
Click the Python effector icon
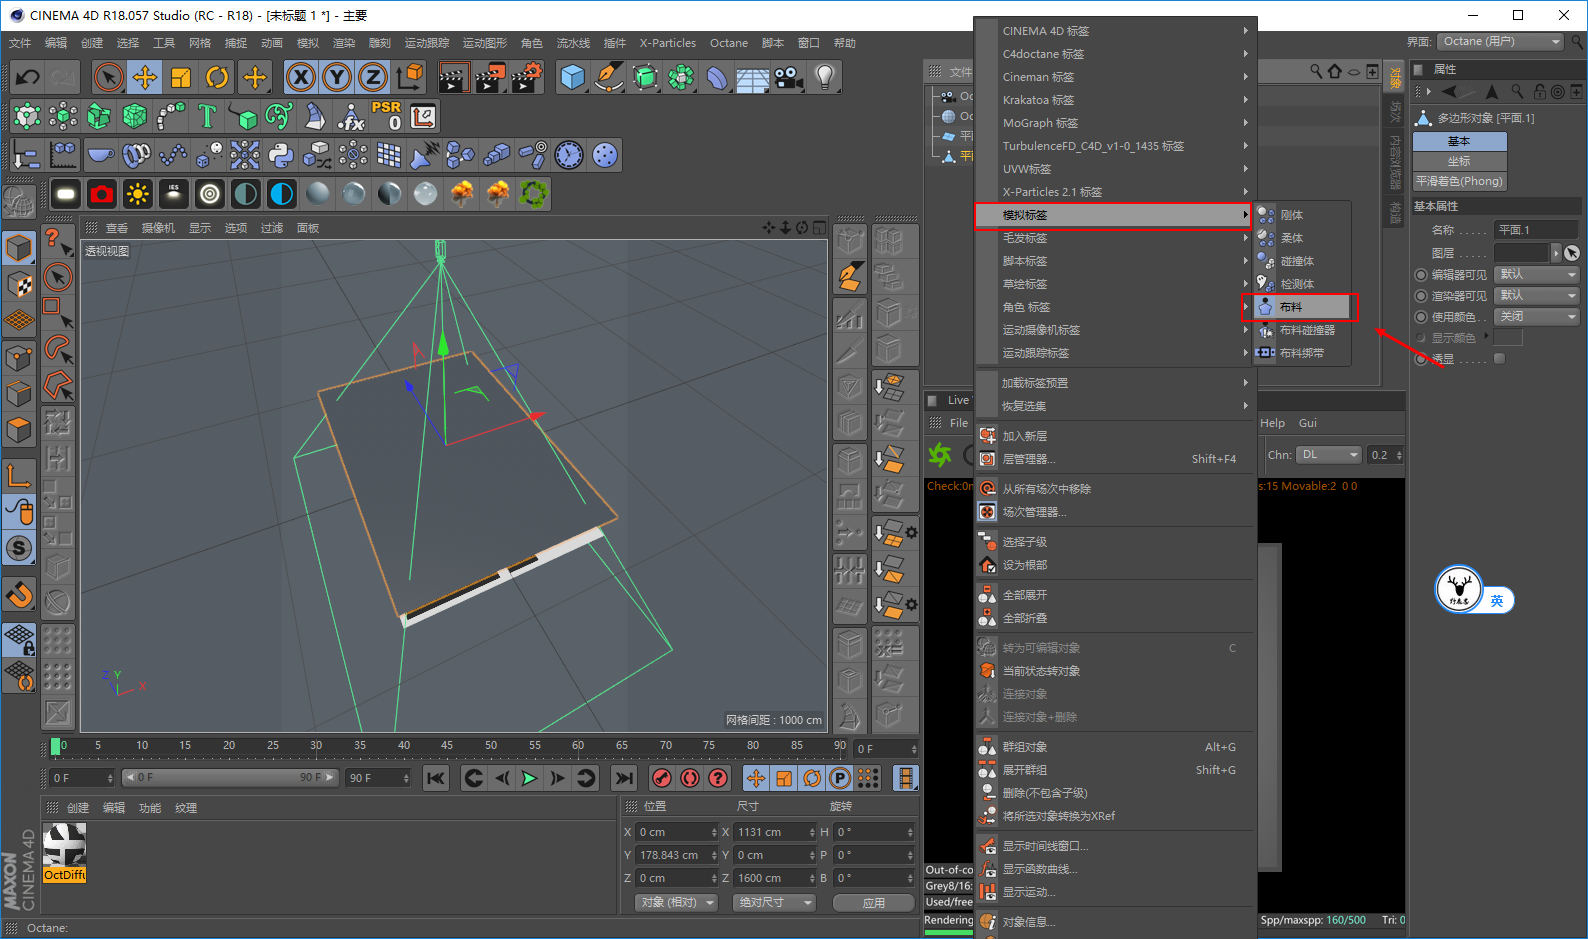click(281, 155)
